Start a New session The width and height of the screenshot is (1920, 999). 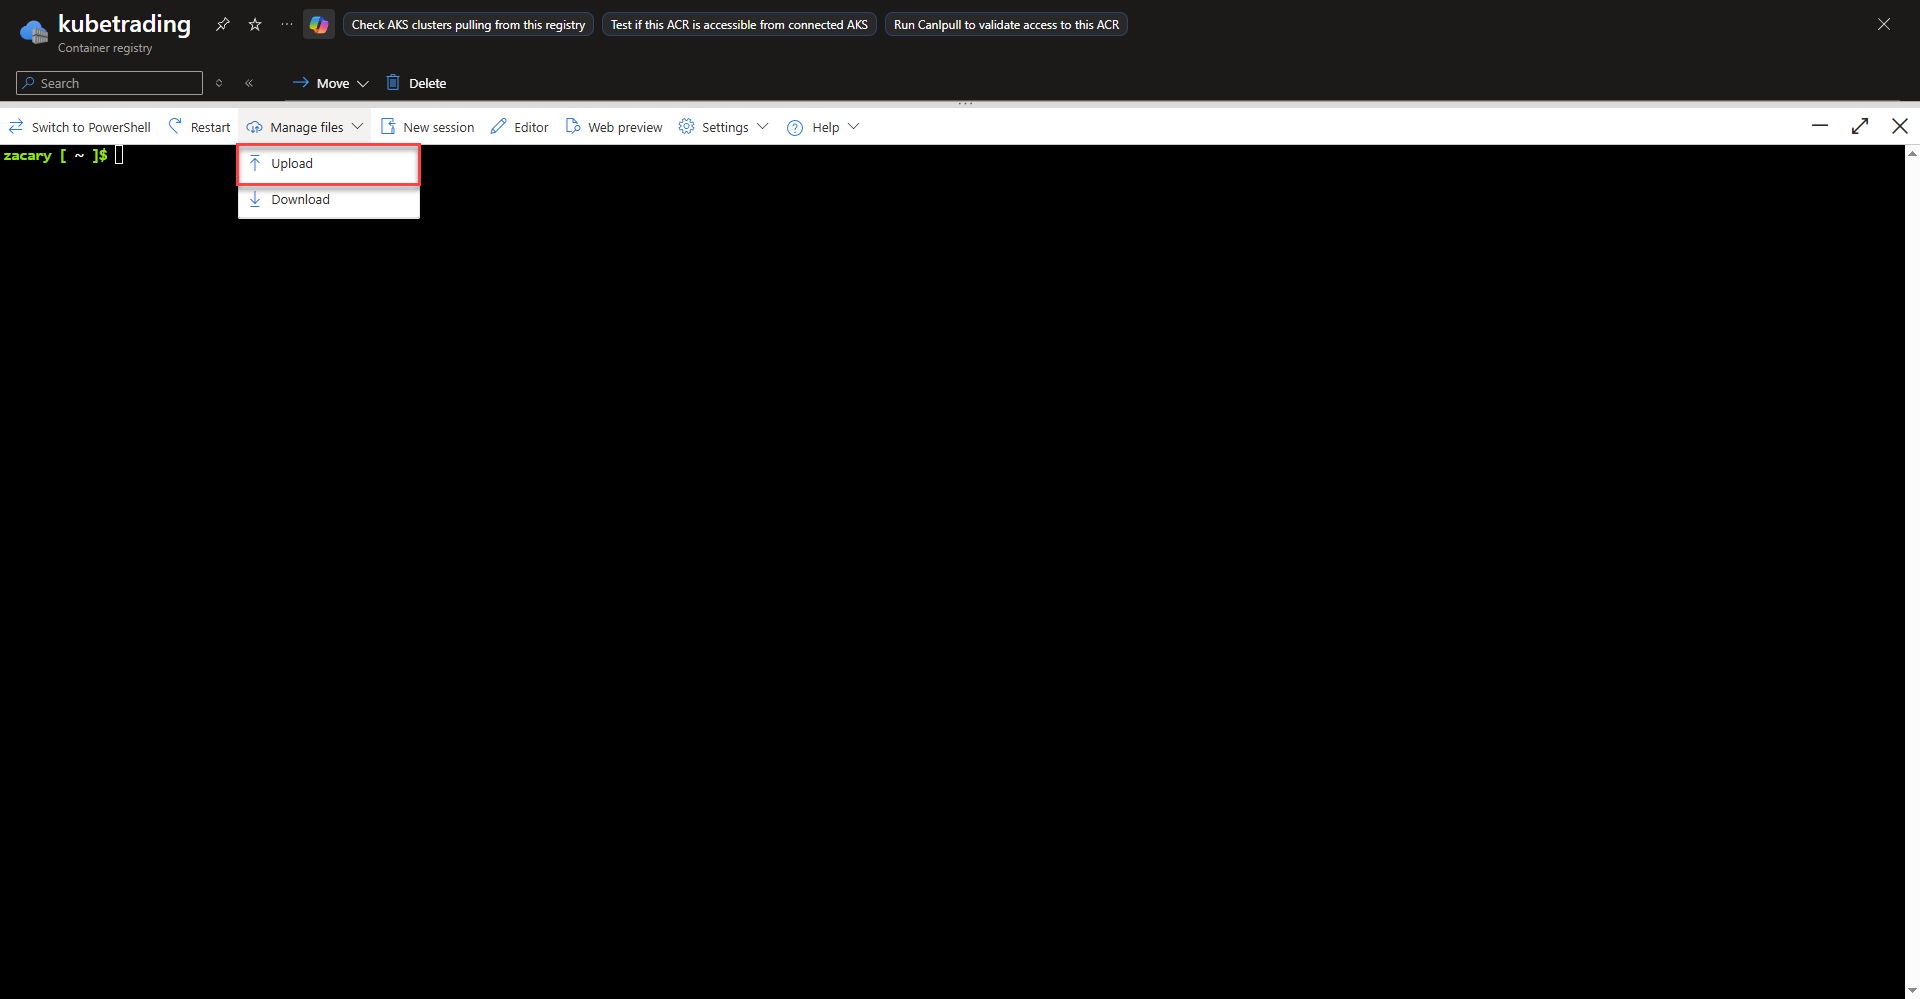(428, 127)
